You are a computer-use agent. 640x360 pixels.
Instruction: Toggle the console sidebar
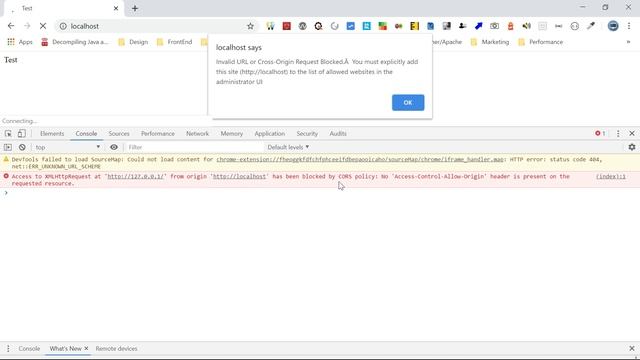click(8, 147)
